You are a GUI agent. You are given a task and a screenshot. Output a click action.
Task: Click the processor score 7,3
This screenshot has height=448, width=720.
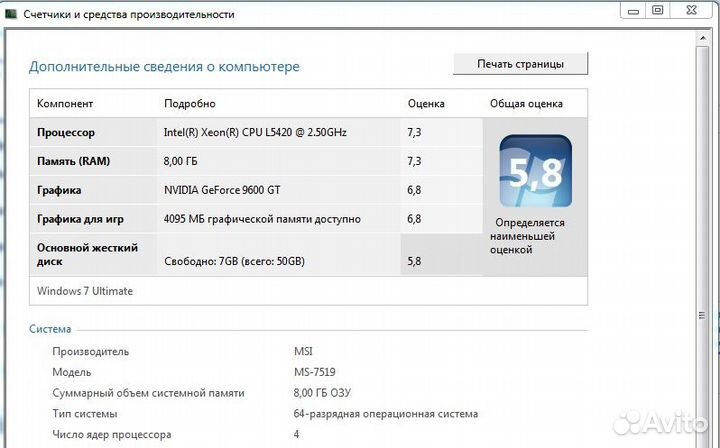(414, 132)
